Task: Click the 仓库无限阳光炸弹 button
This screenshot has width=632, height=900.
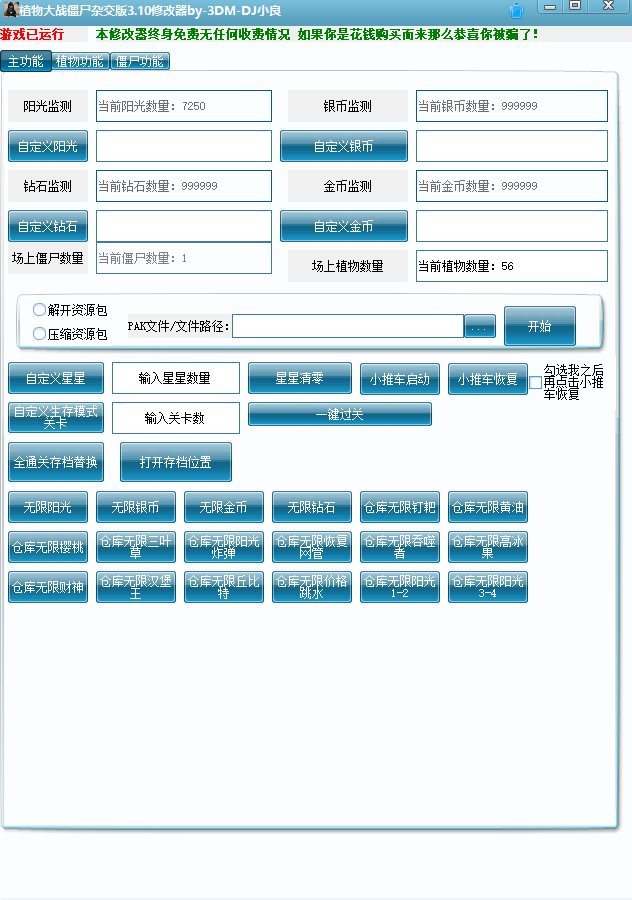Action: (224, 547)
